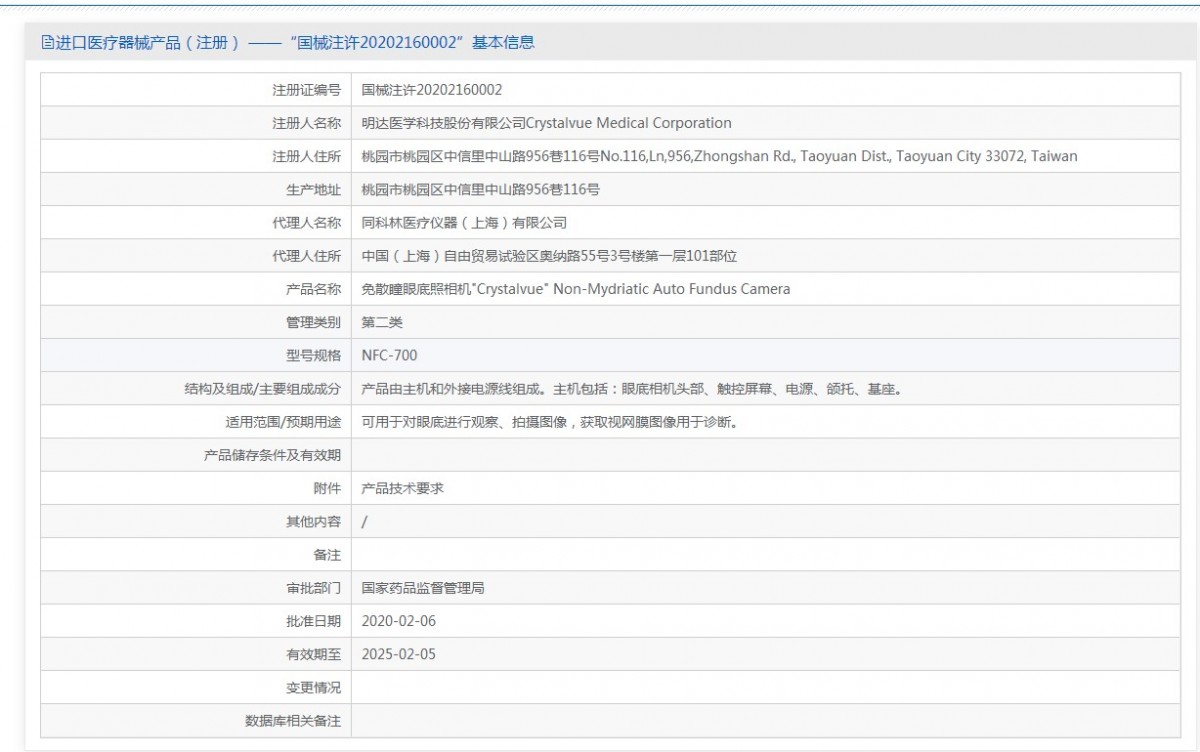
Task: Select the approval date 2020-02-06
Action: click(398, 621)
